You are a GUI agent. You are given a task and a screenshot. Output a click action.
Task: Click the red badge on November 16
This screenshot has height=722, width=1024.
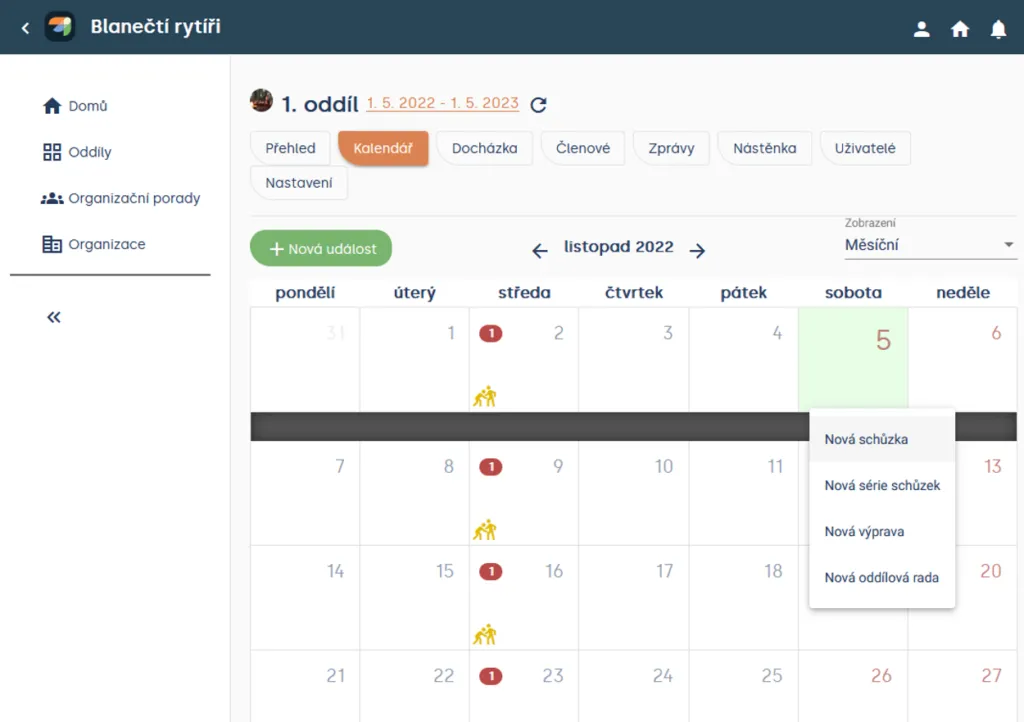point(490,571)
